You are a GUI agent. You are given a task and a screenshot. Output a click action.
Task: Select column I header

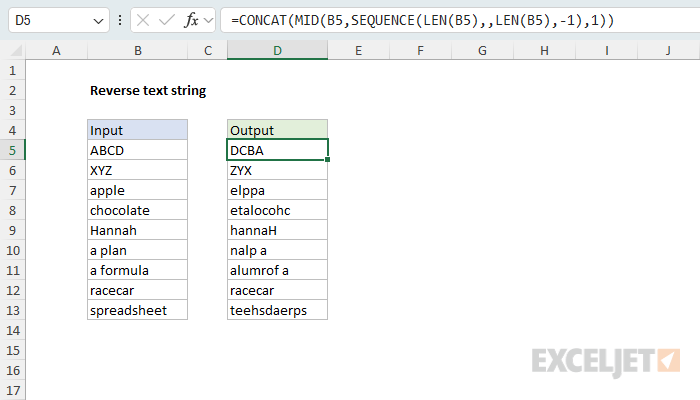[x=607, y=50]
